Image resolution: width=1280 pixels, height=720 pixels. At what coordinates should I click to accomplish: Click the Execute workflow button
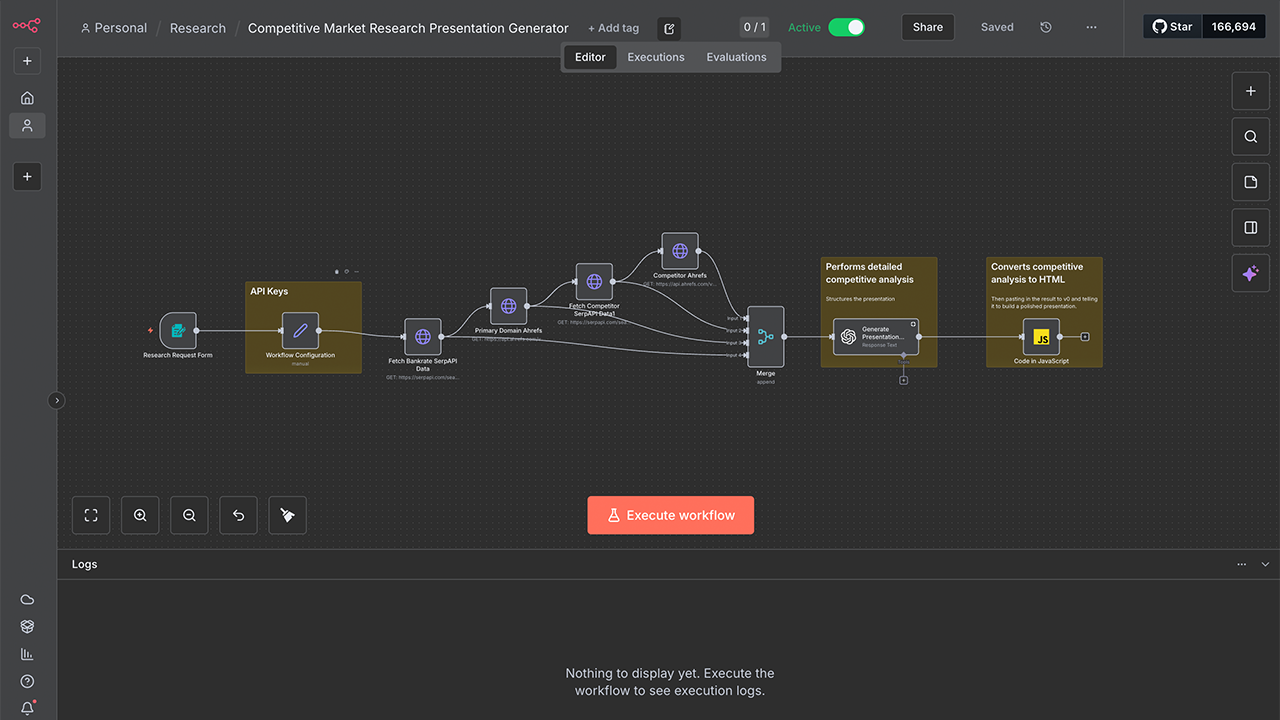tap(670, 514)
